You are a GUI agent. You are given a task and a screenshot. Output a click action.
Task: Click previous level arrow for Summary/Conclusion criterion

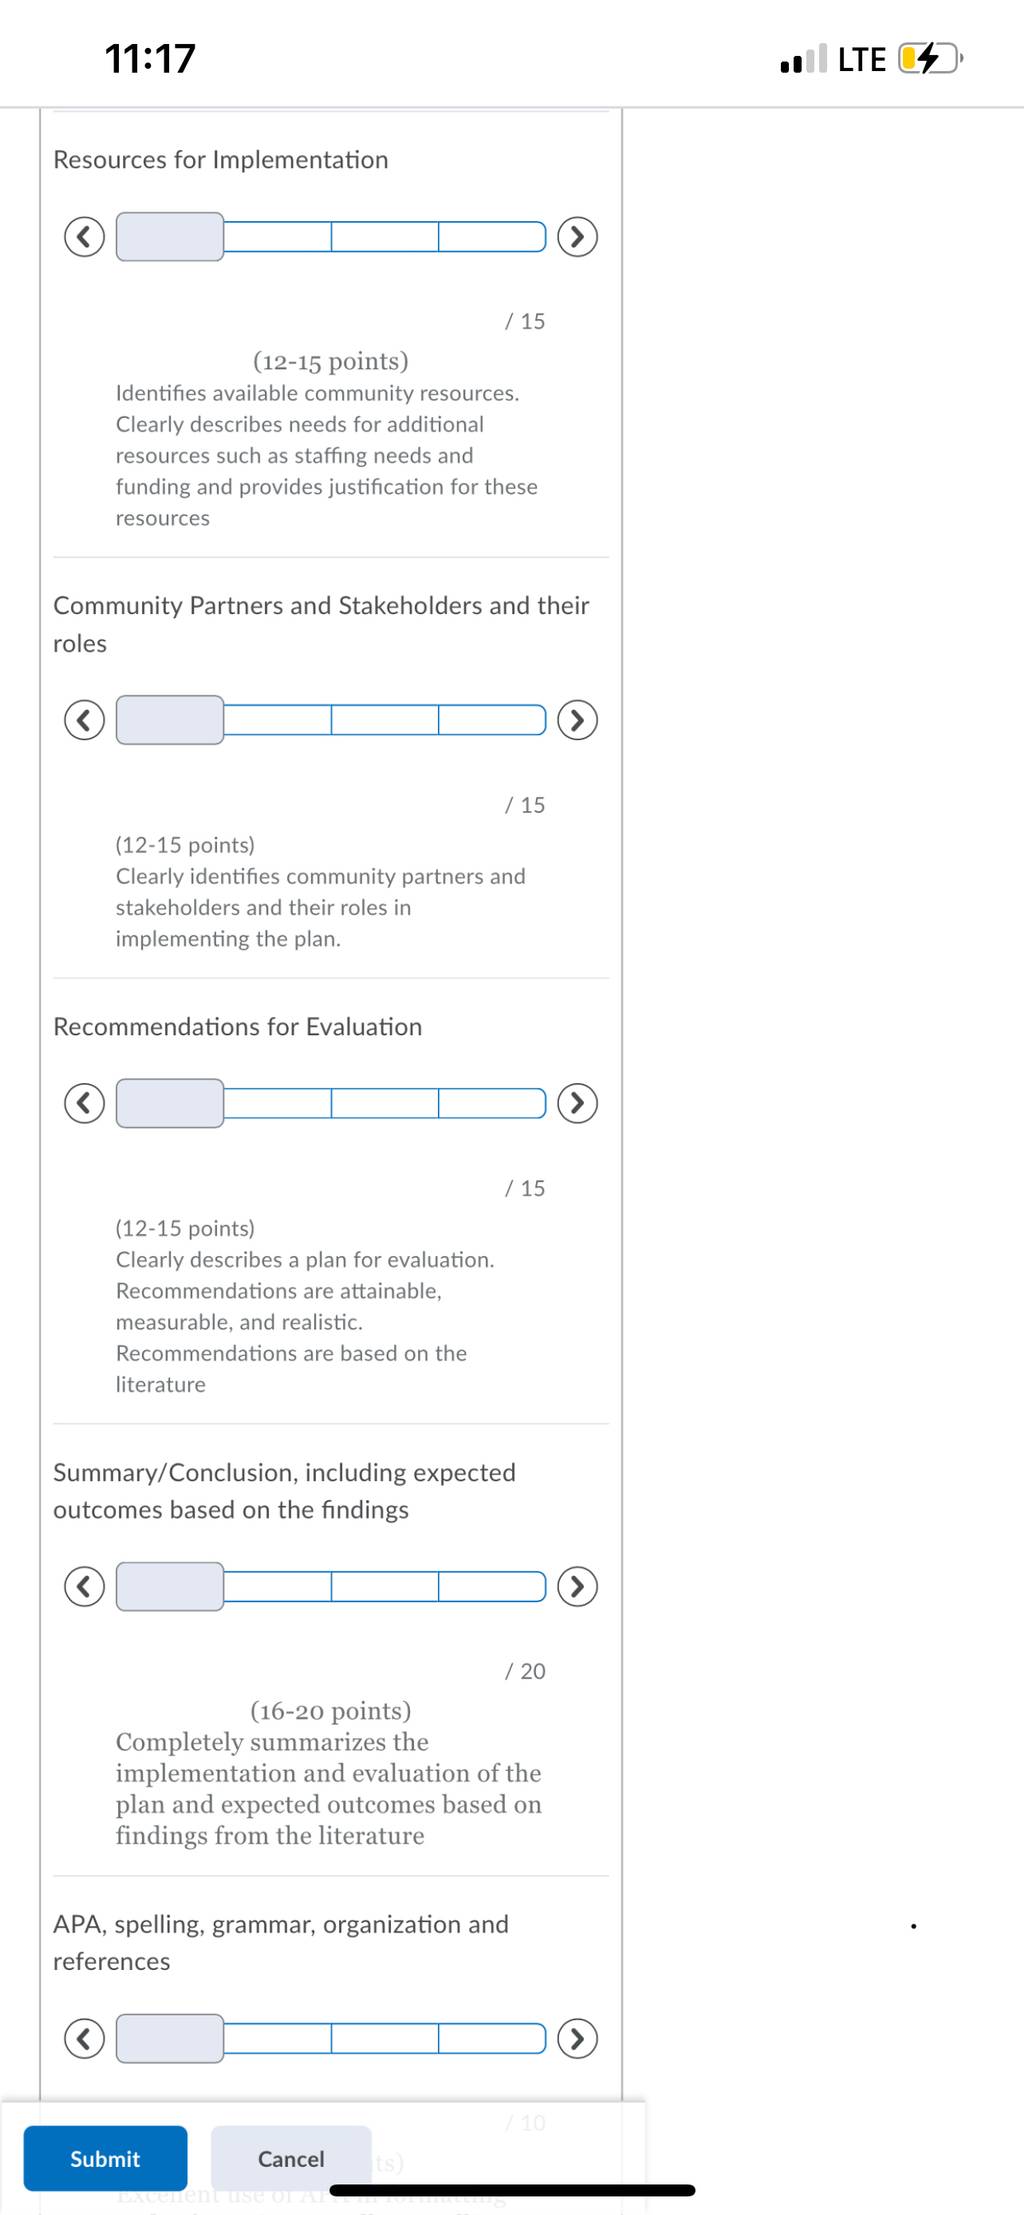point(84,1586)
